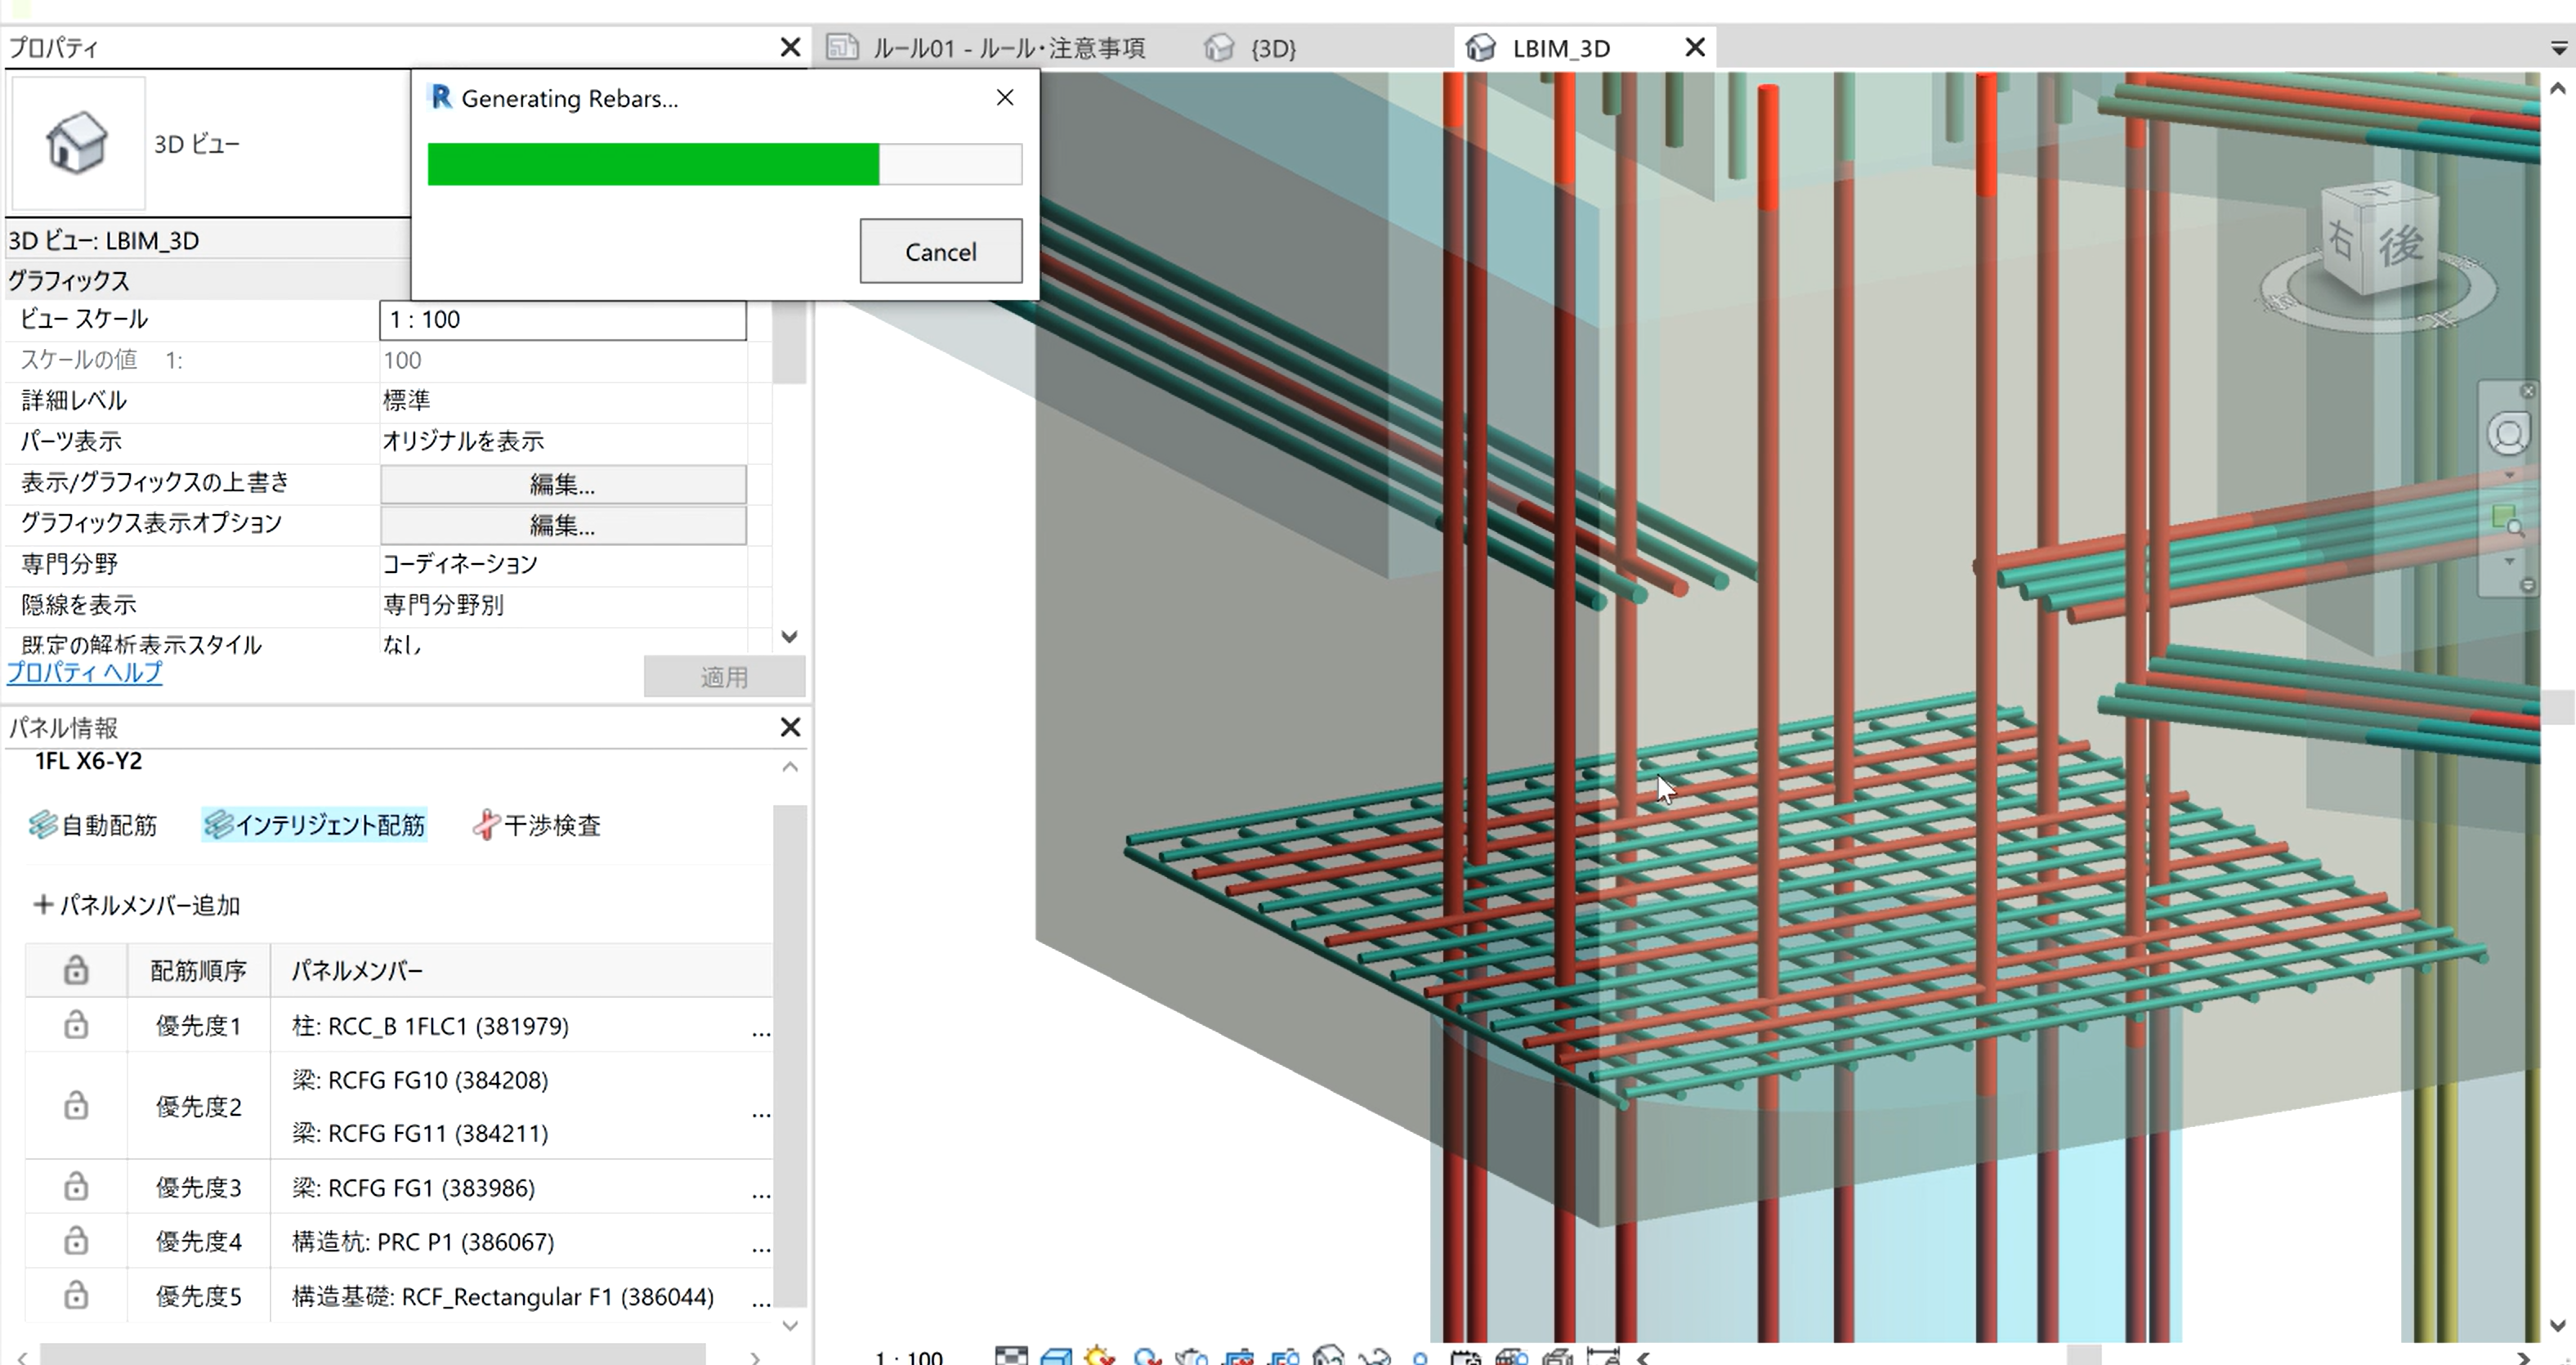
Task: Open the zoom options dropdown arrow
Action: 2509,562
